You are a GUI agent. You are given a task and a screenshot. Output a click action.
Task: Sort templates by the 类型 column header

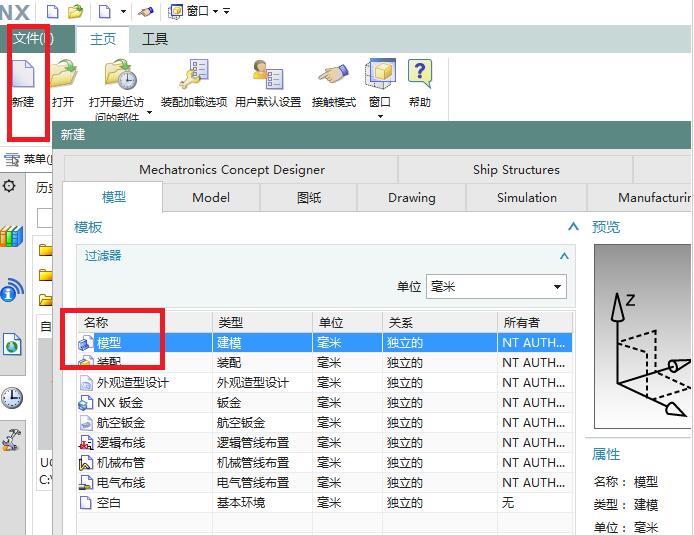click(x=261, y=322)
